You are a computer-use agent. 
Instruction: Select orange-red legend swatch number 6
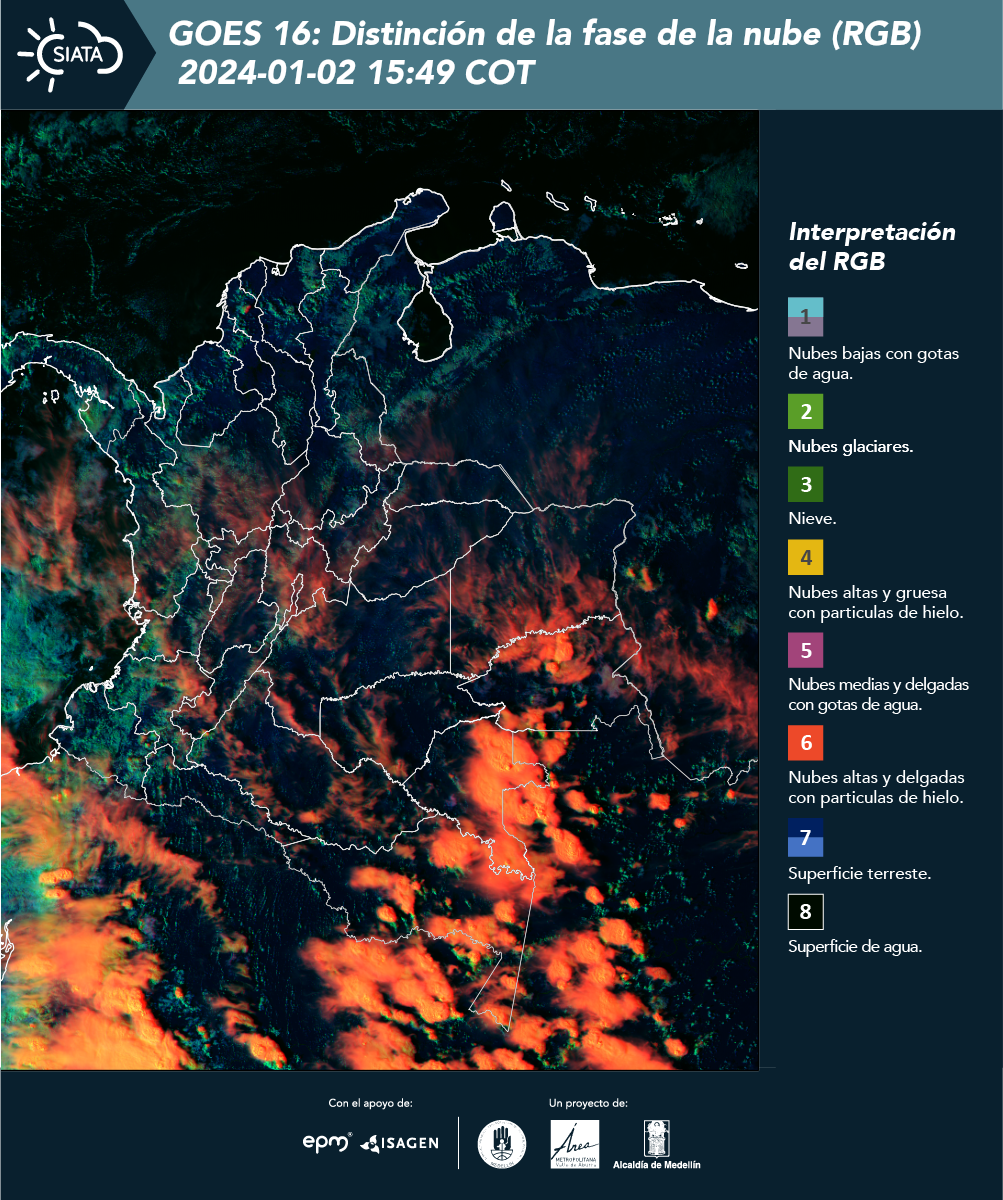point(805,743)
